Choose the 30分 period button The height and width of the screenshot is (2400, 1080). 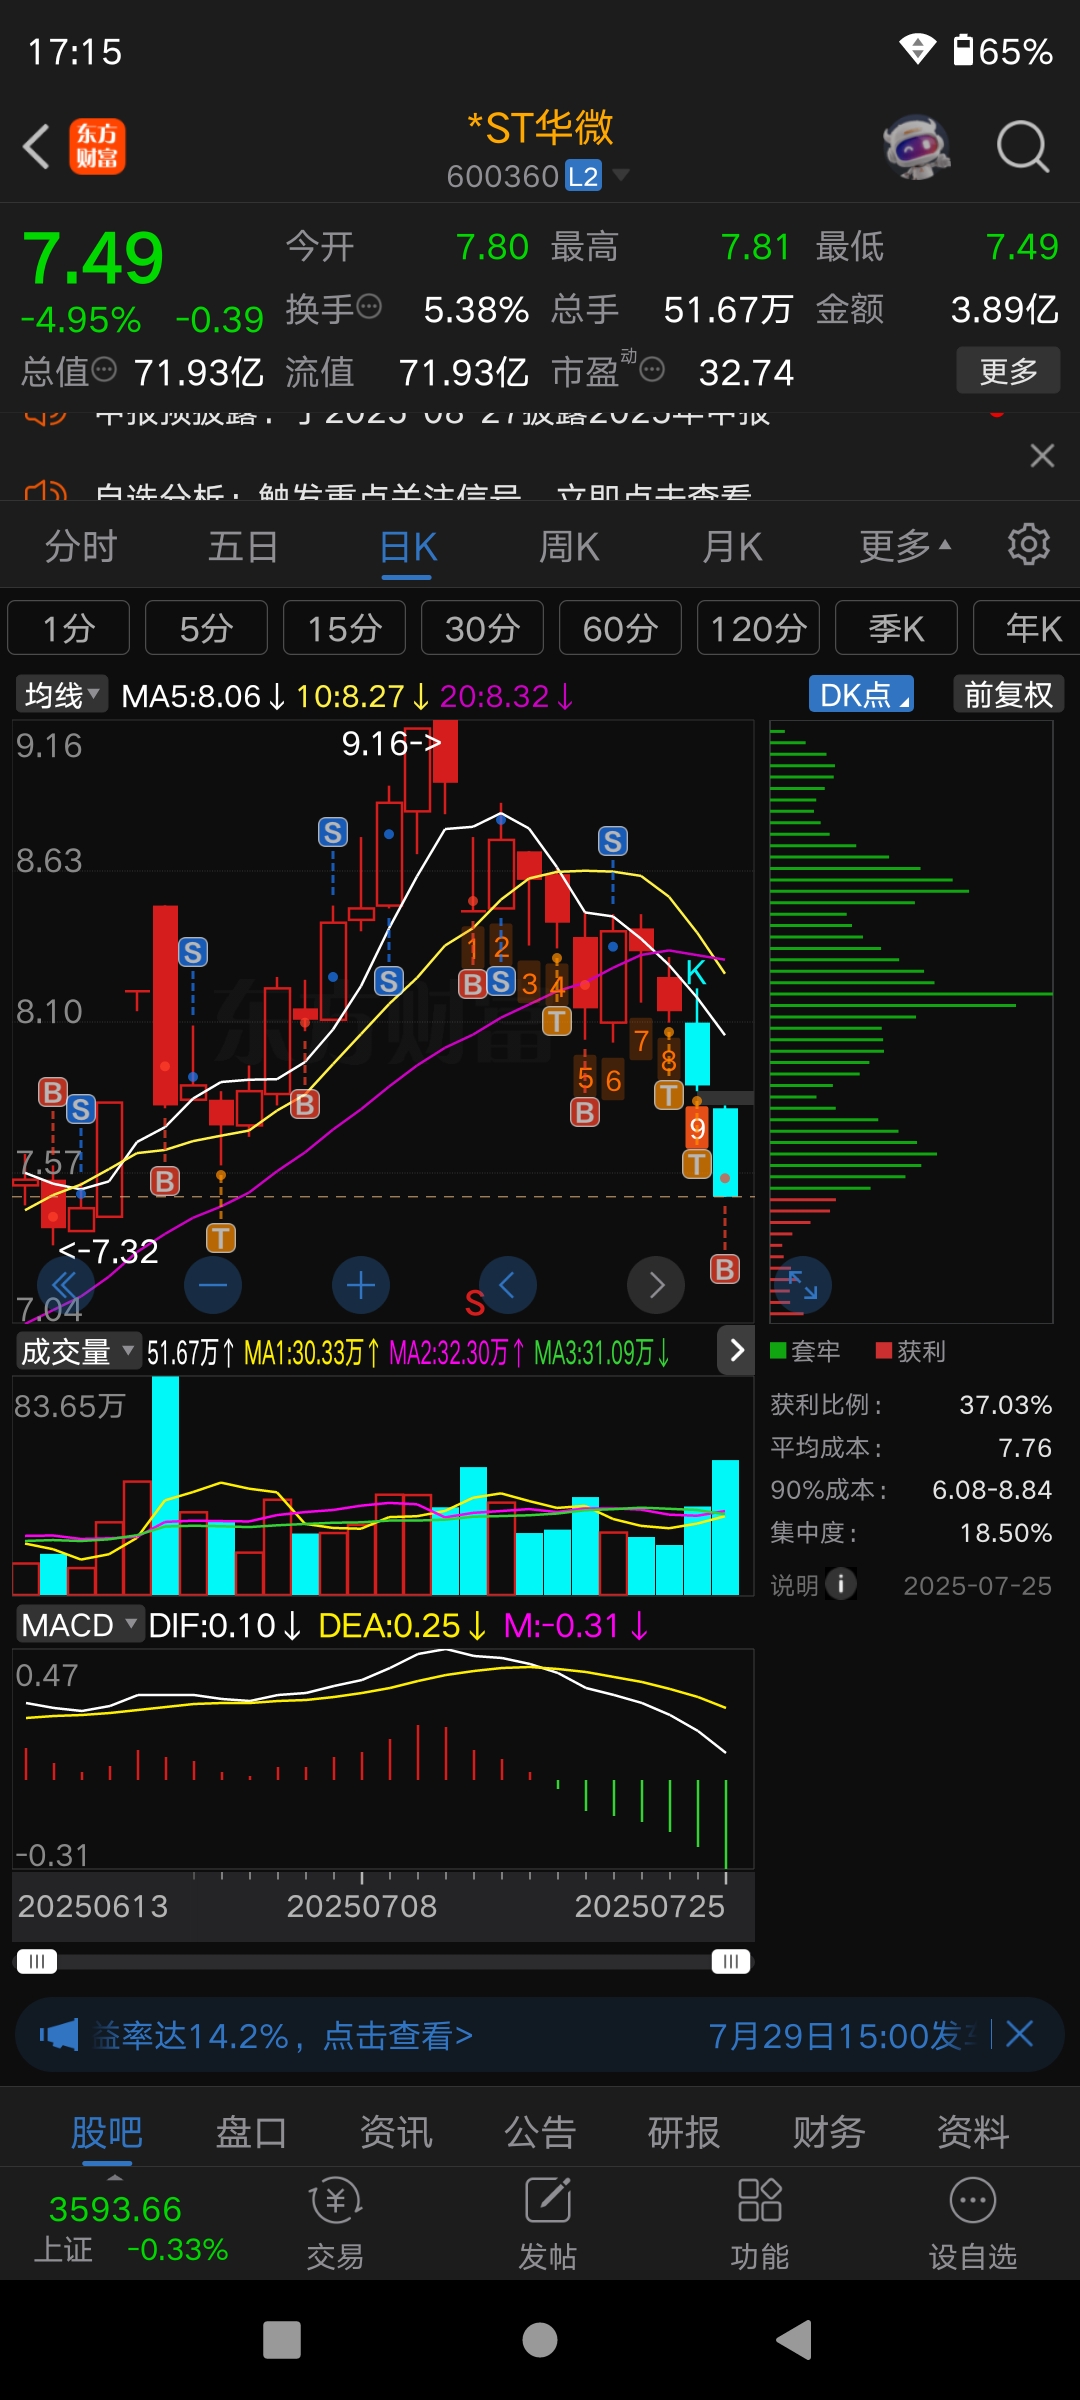482,628
